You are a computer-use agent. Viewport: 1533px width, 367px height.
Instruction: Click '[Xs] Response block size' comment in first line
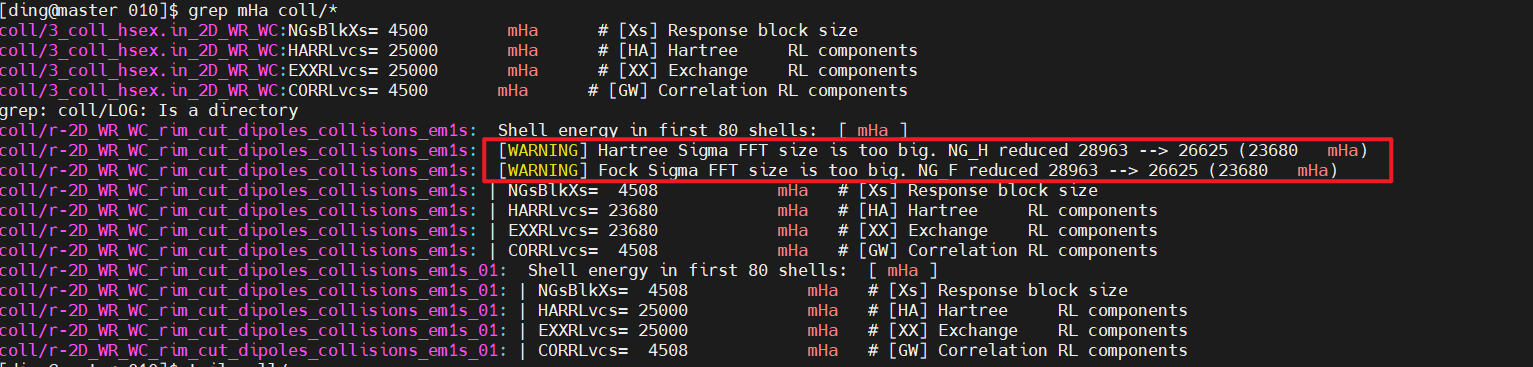(x=738, y=31)
